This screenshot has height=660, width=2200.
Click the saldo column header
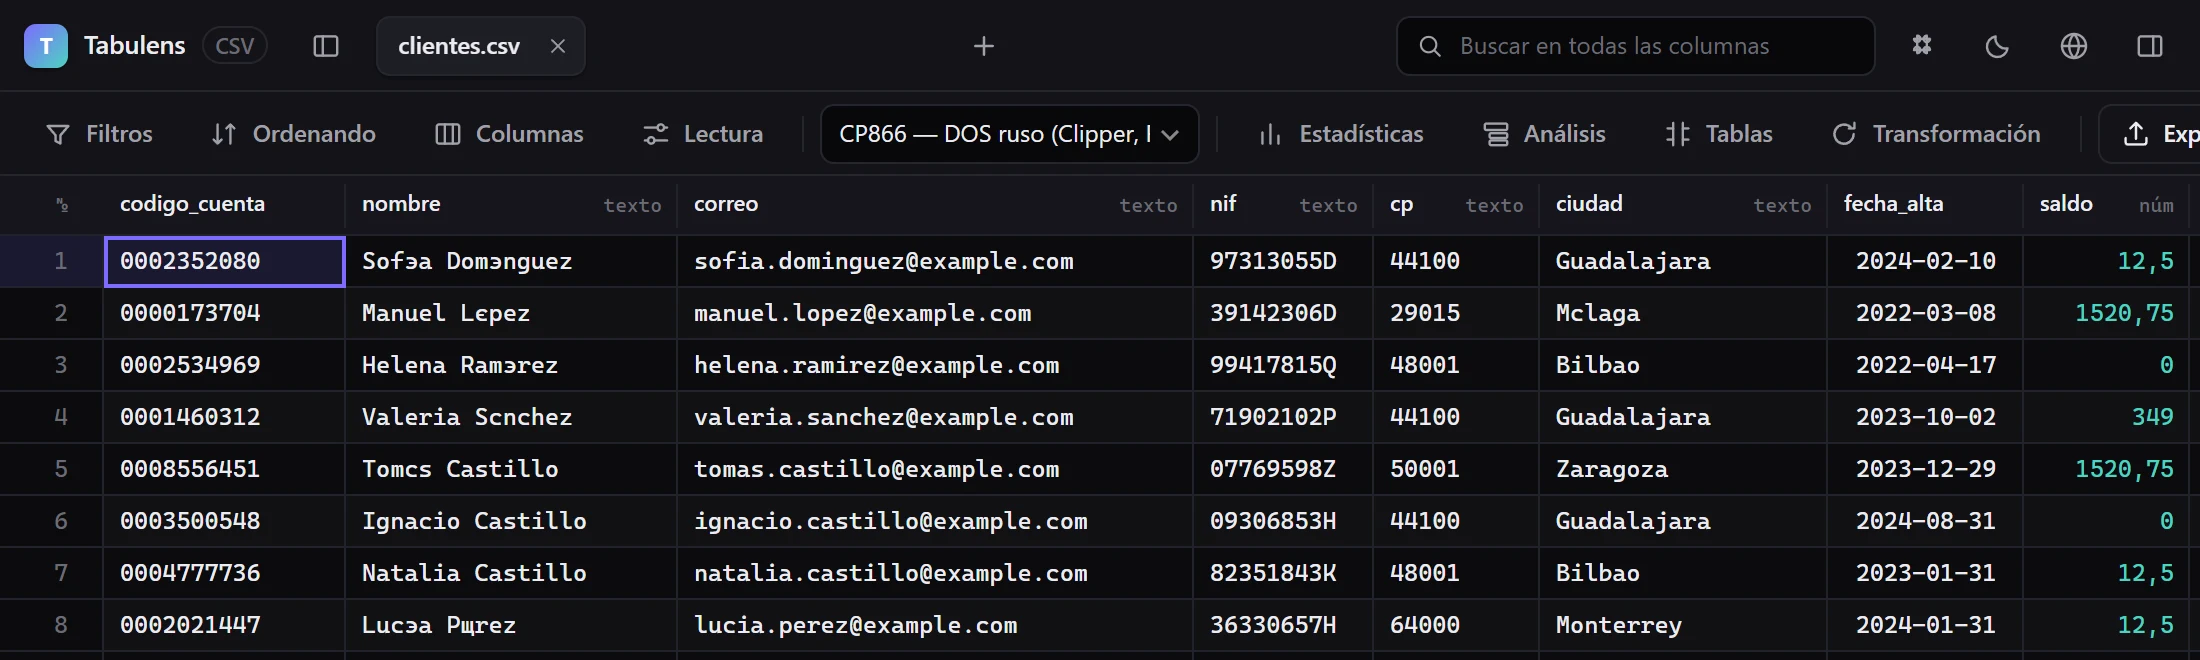coord(2106,204)
